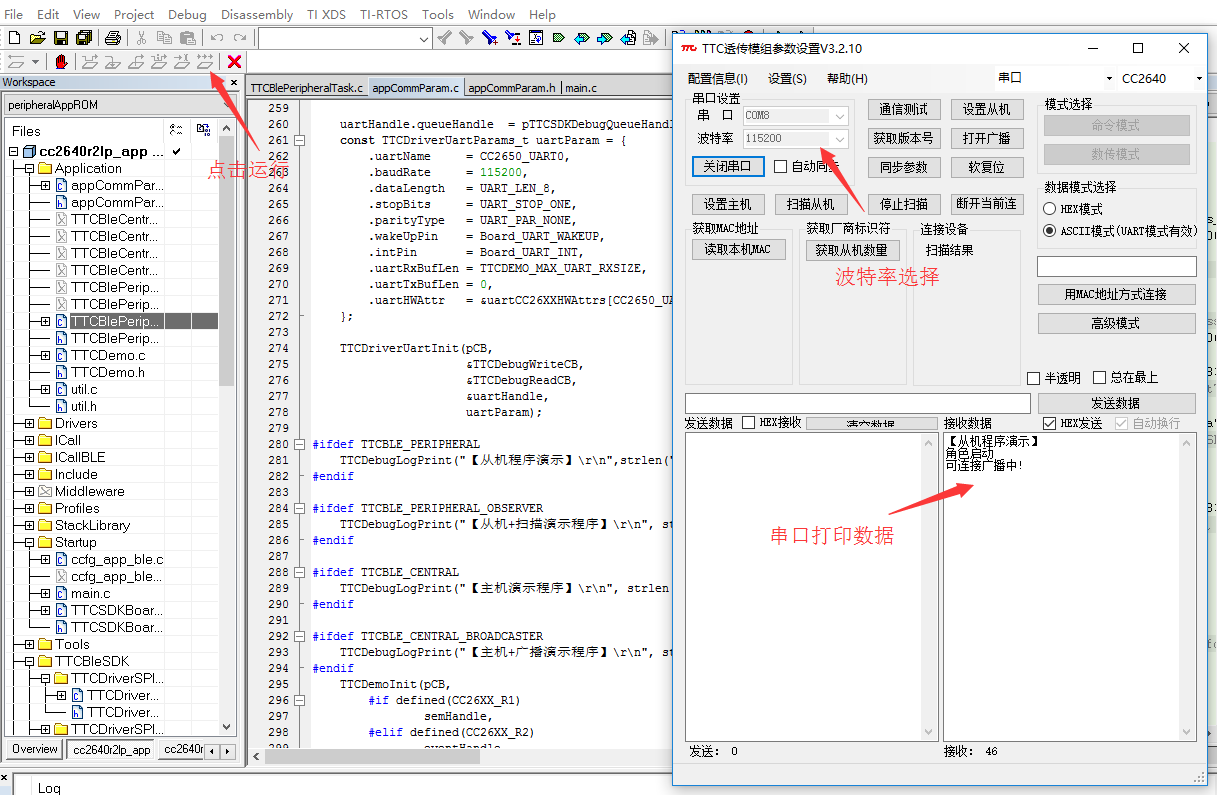Click the Toggle Bookmark green flag icon
This screenshot has height=795, width=1217.
559,38
